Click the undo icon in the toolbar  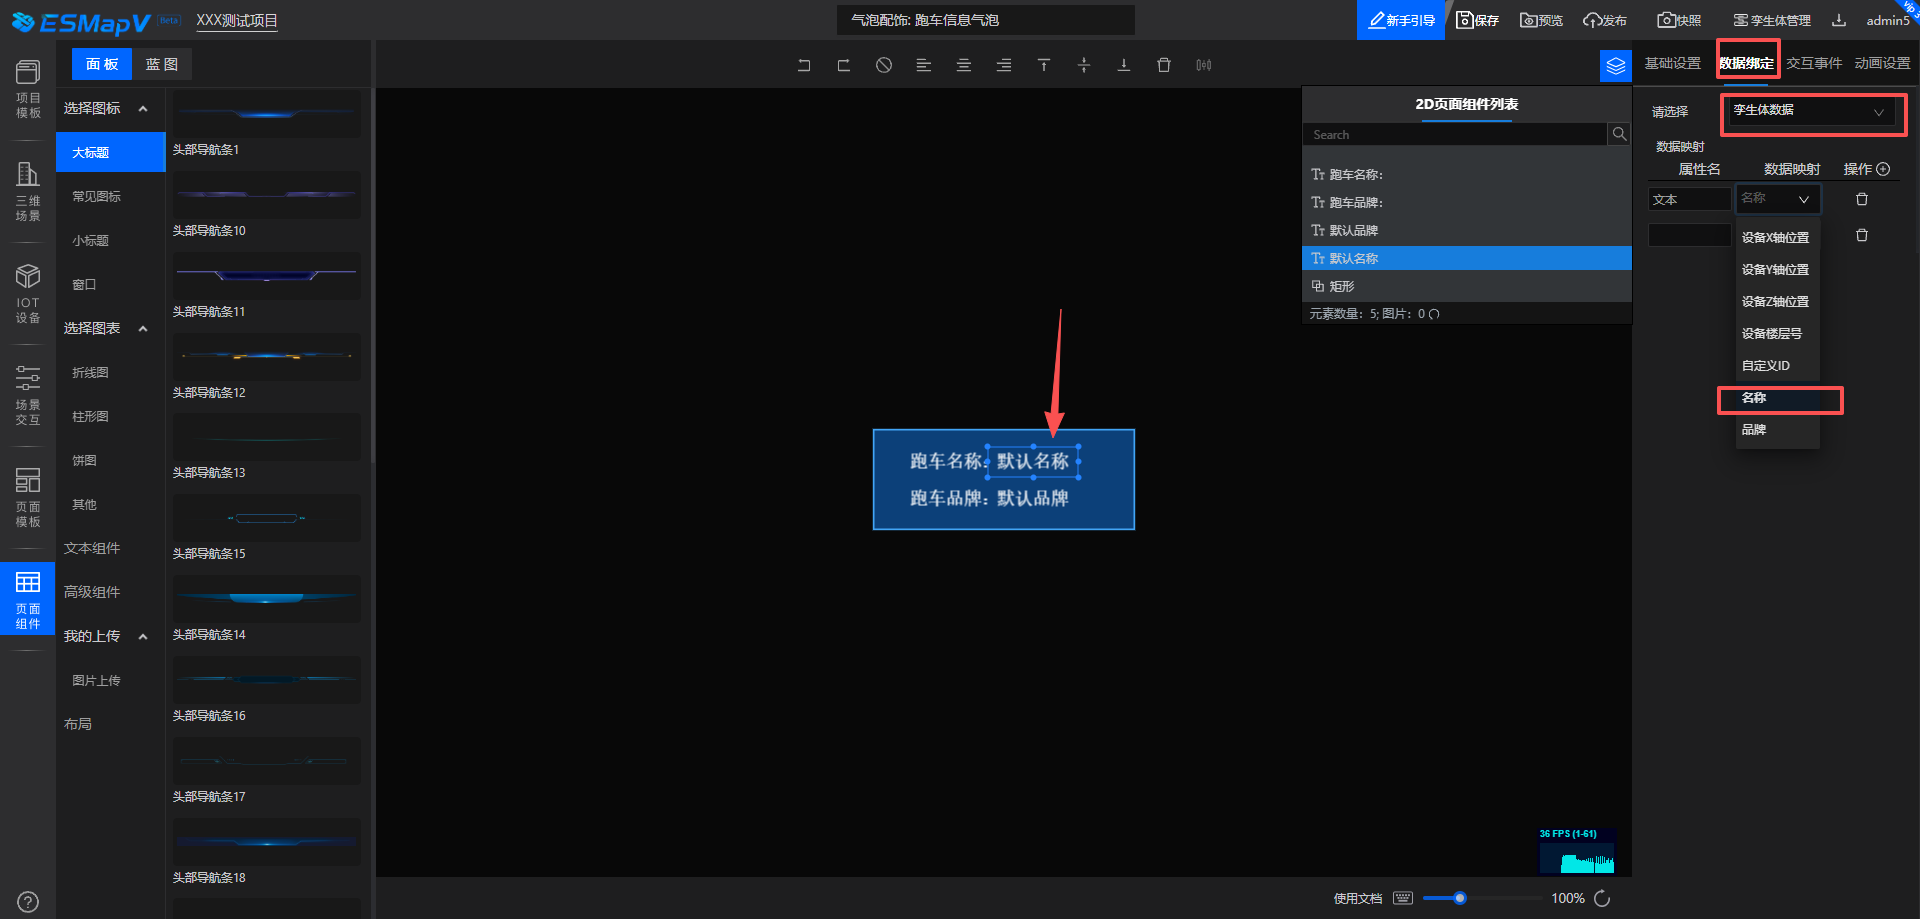click(x=804, y=65)
